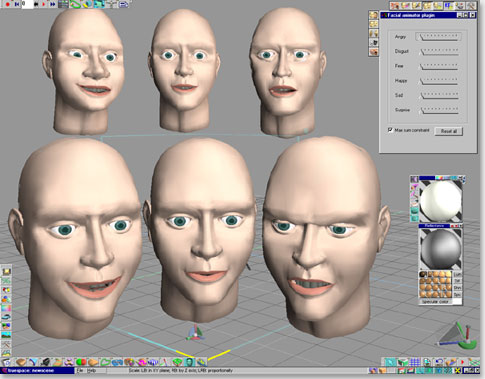This screenshot has width=485, height=379.
Task: Click the magenta wave icon in bottom toolbar
Action: (x=141, y=362)
